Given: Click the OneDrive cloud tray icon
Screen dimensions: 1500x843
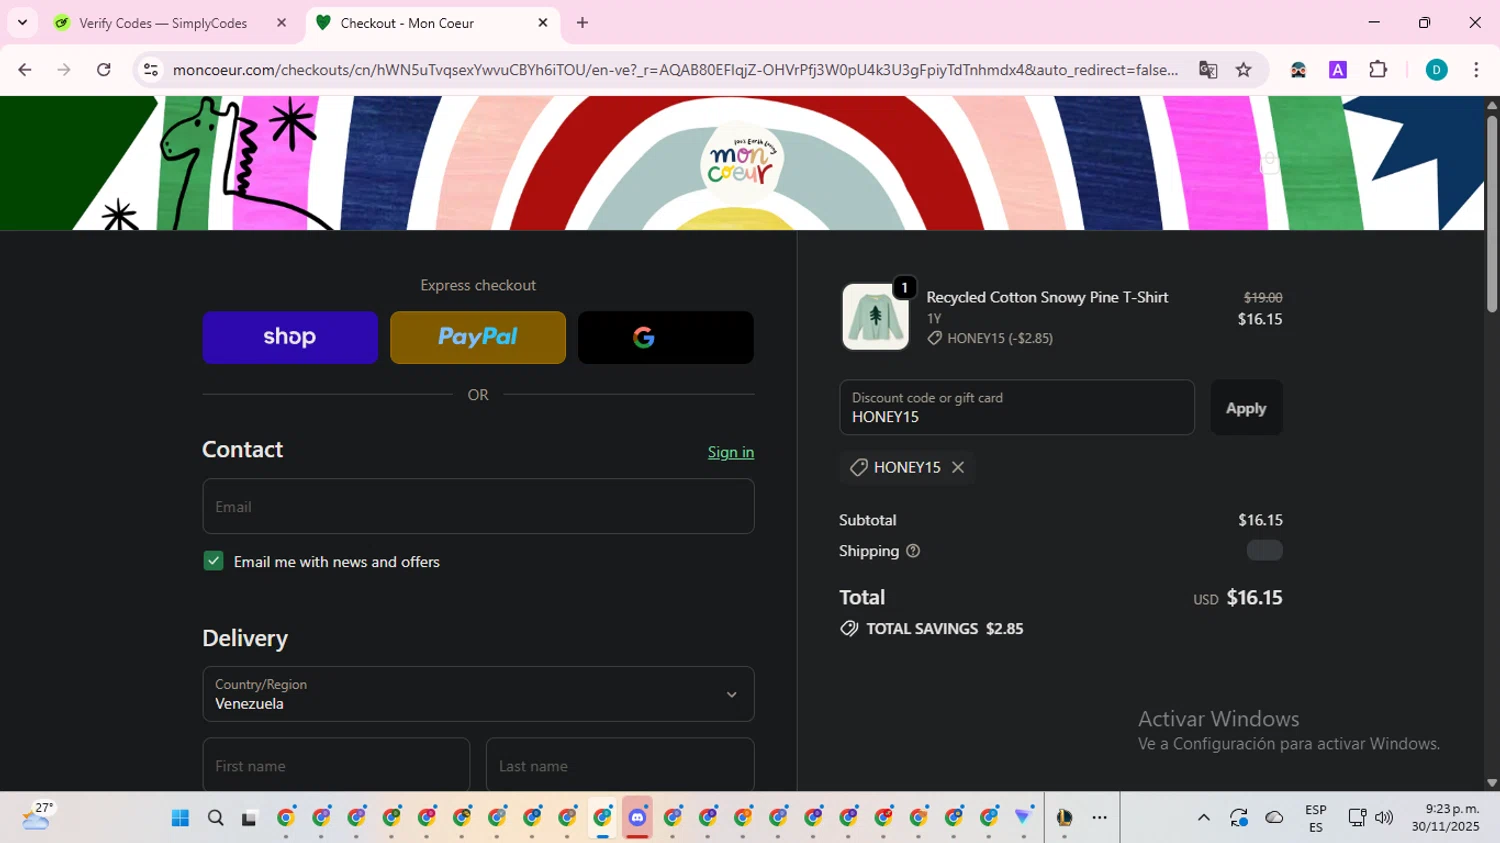Looking at the screenshot, I should pyautogui.click(x=1274, y=818).
